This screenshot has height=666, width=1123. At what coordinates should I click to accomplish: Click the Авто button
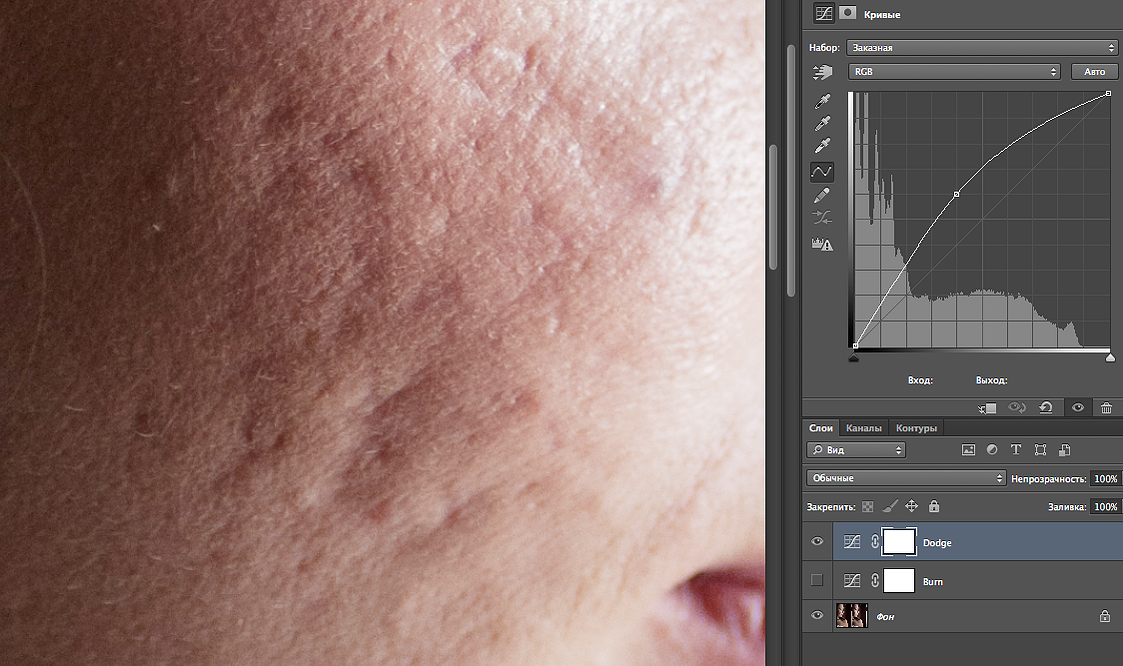point(1094,72)
